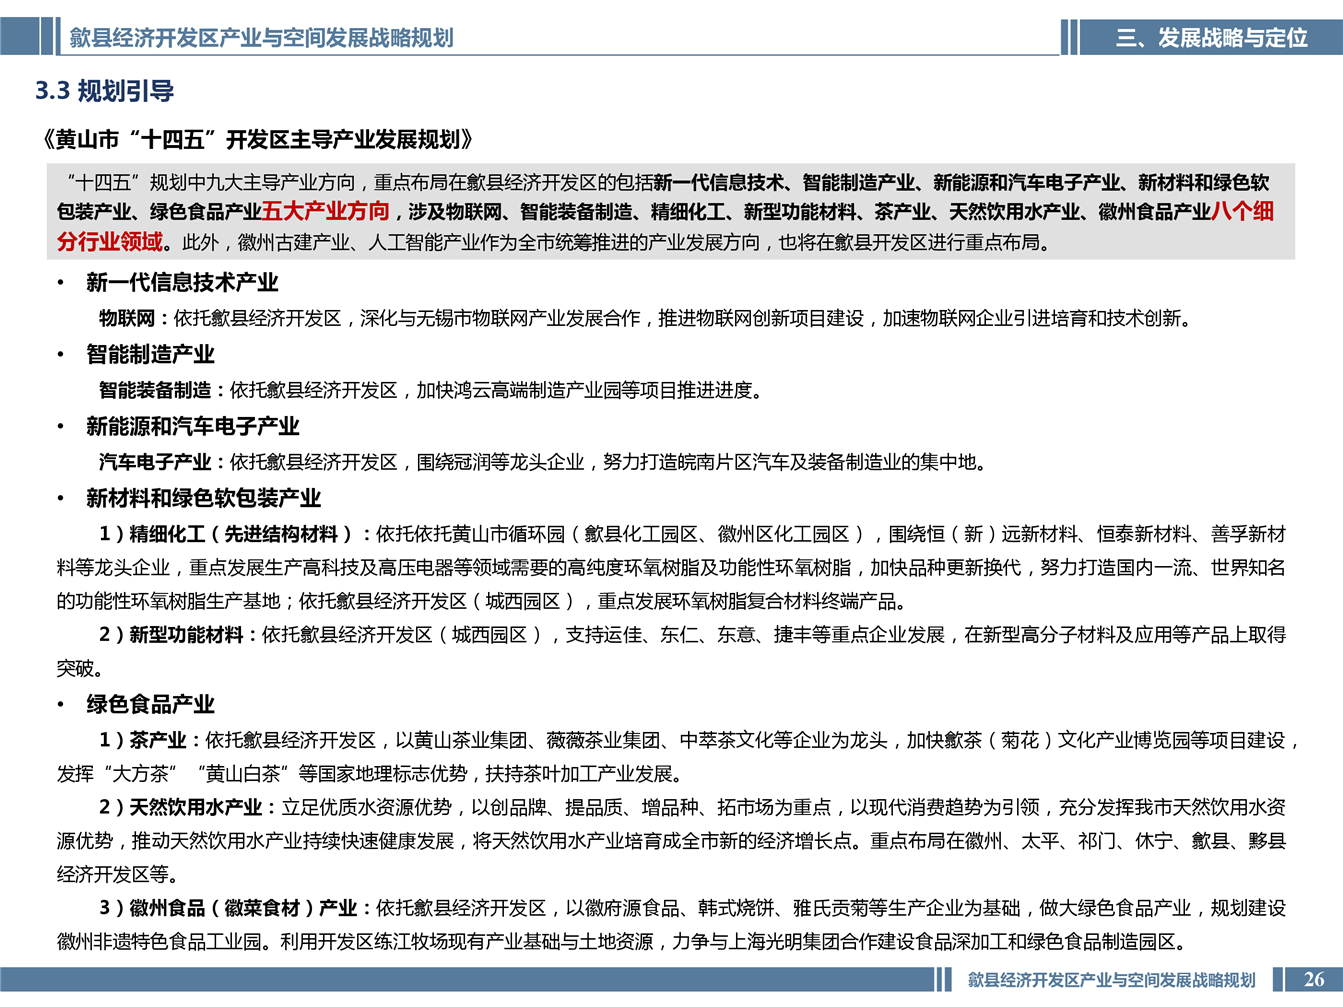1343x1007 pixels.
Task: Select heading 3.3 规划引导
Action: 105,91
